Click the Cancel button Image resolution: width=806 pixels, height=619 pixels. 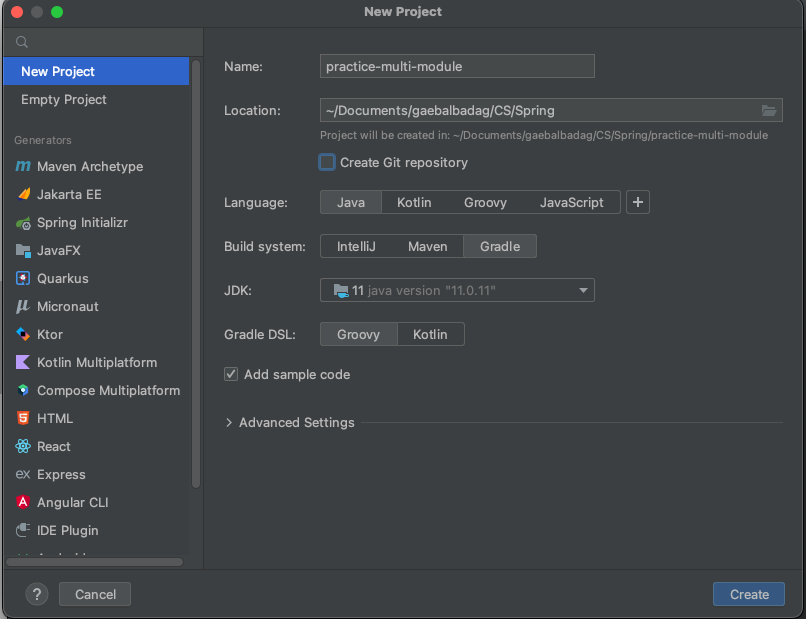95,594
